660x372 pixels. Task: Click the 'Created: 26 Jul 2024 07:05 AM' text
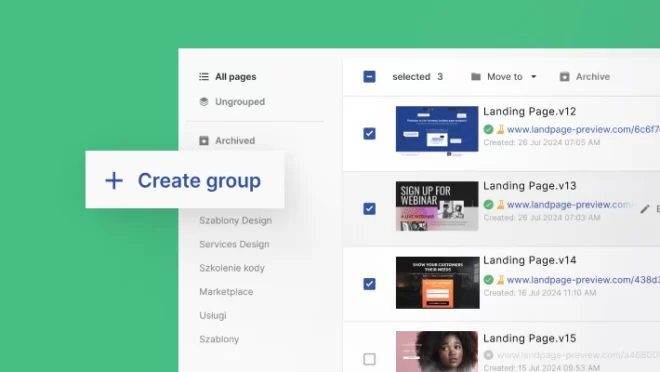pyautogui.click(x=542, y=143)
